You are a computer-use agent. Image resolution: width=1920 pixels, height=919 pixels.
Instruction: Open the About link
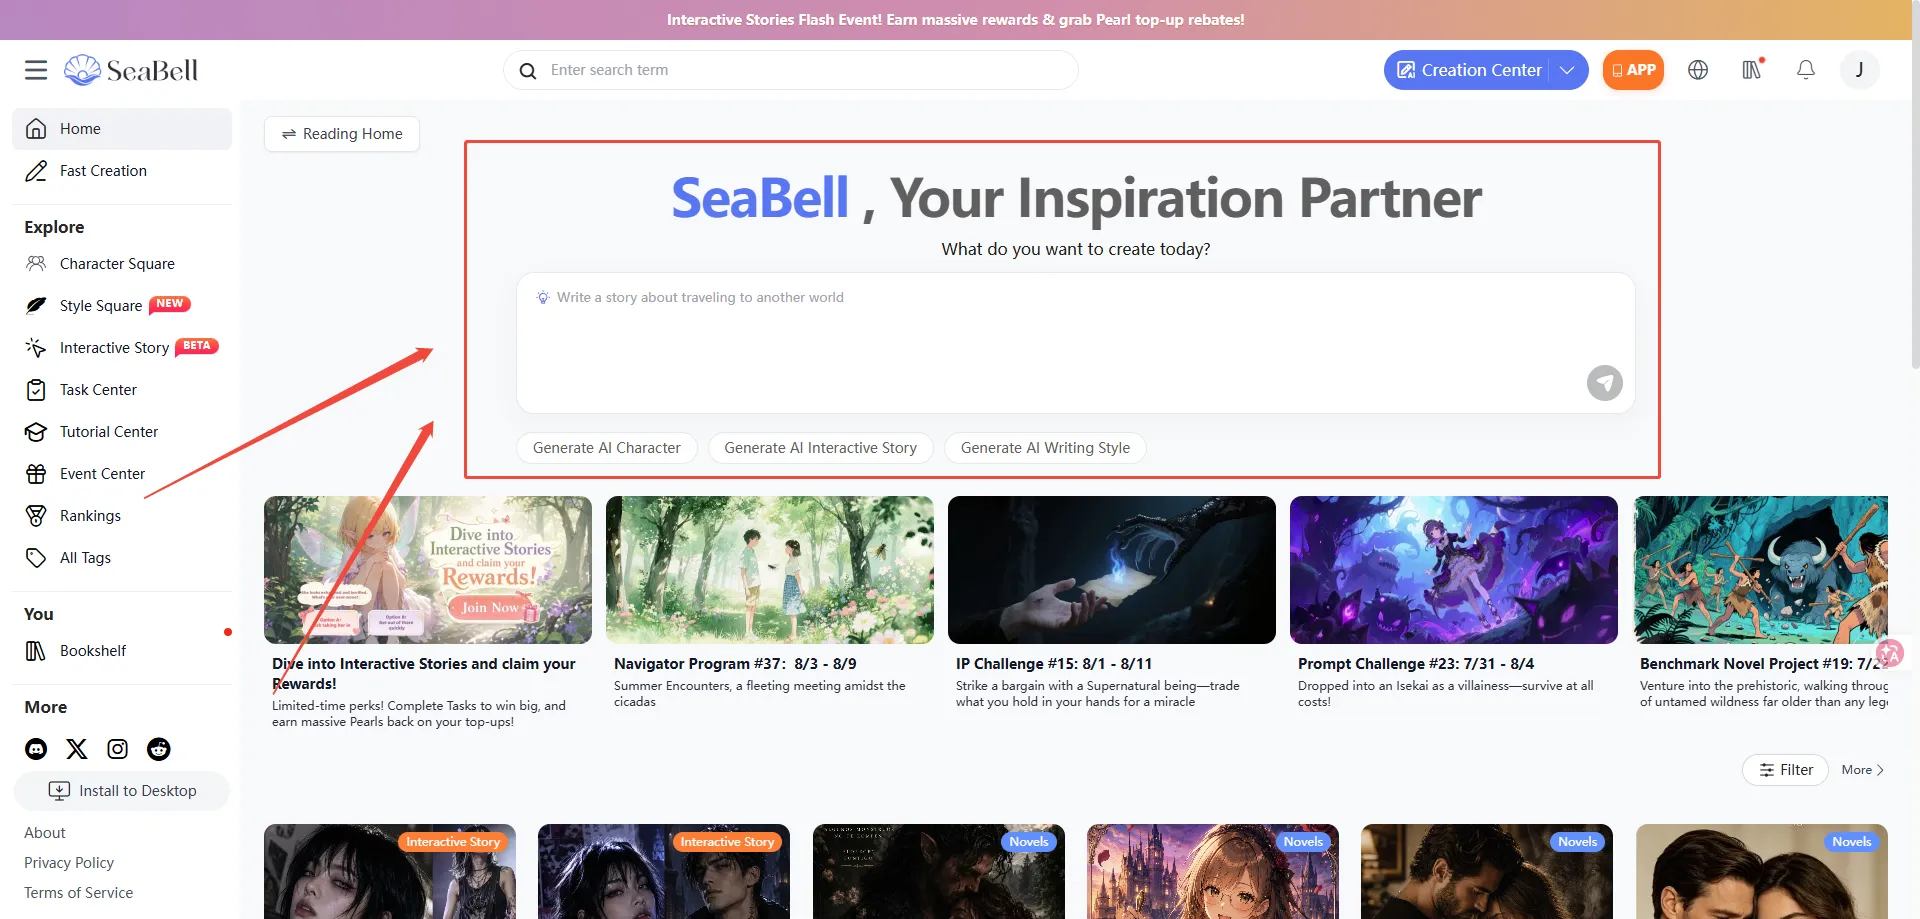45,833
